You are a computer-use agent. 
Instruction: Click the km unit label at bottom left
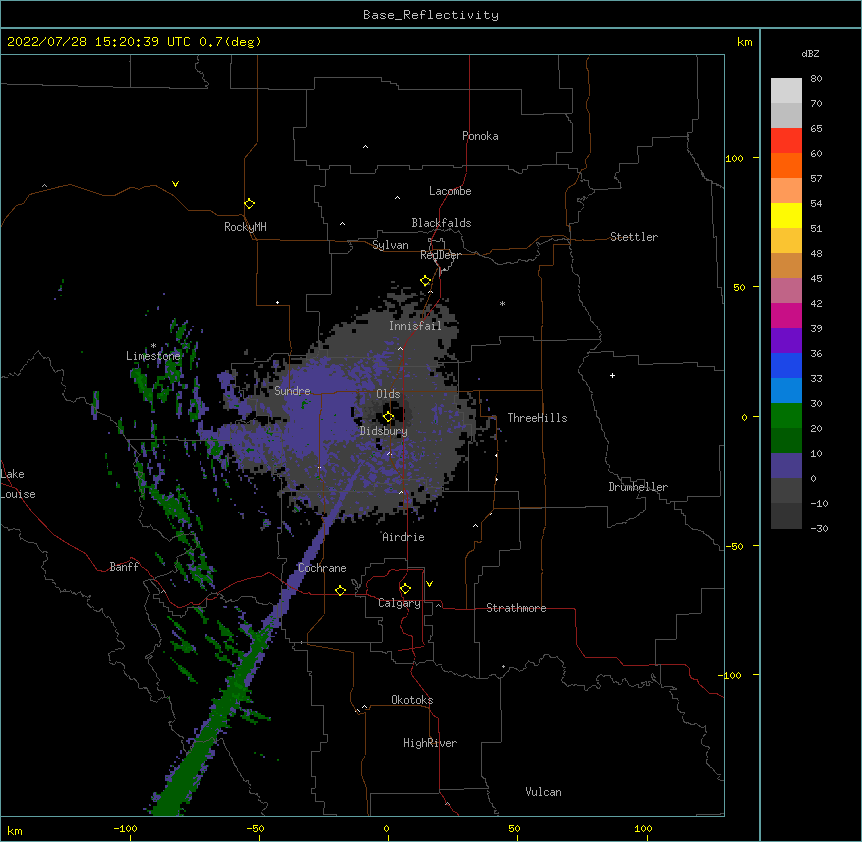click(15, 830)
